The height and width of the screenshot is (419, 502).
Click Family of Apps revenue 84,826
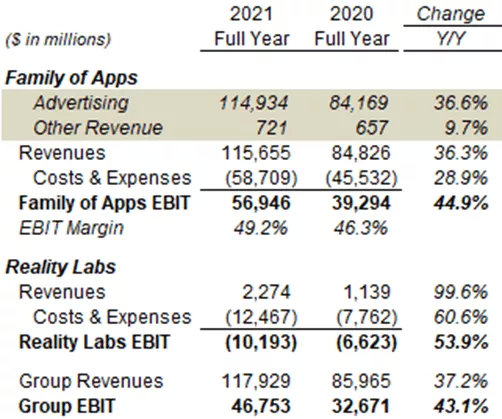(x=361, y=153)
